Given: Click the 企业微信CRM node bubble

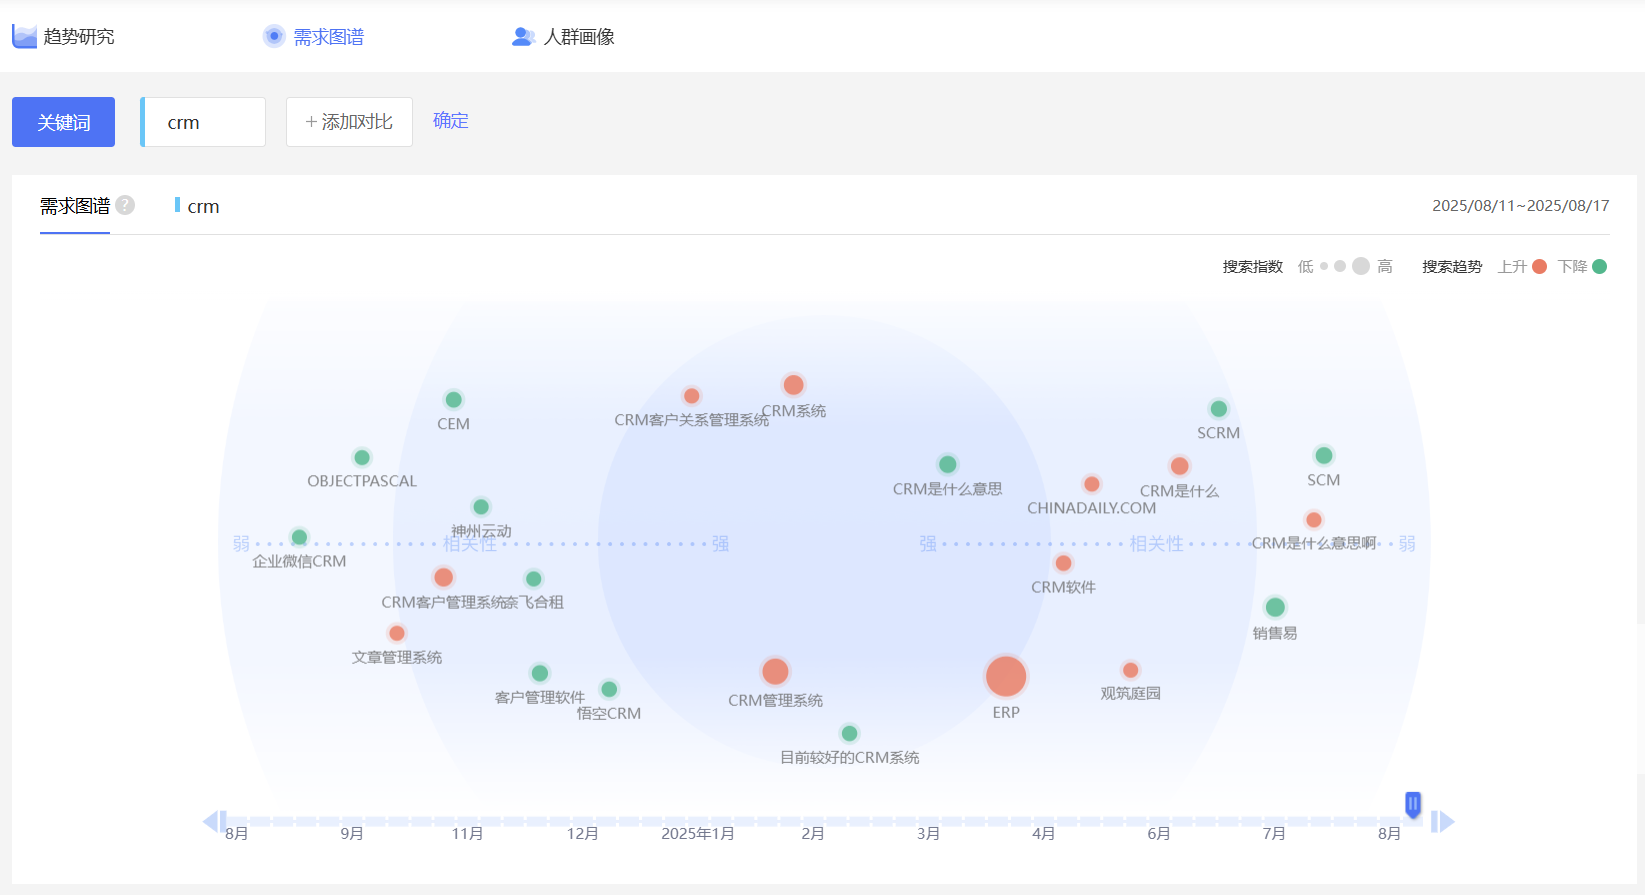Looking at the screenshot, I should click(299, 537).
